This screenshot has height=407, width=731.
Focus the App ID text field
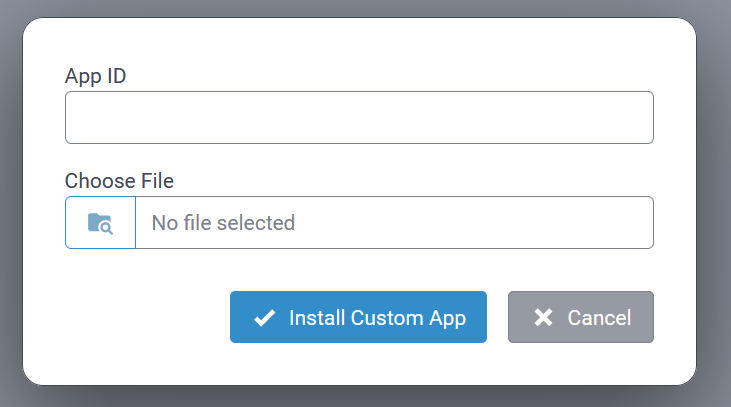point(359,118)
